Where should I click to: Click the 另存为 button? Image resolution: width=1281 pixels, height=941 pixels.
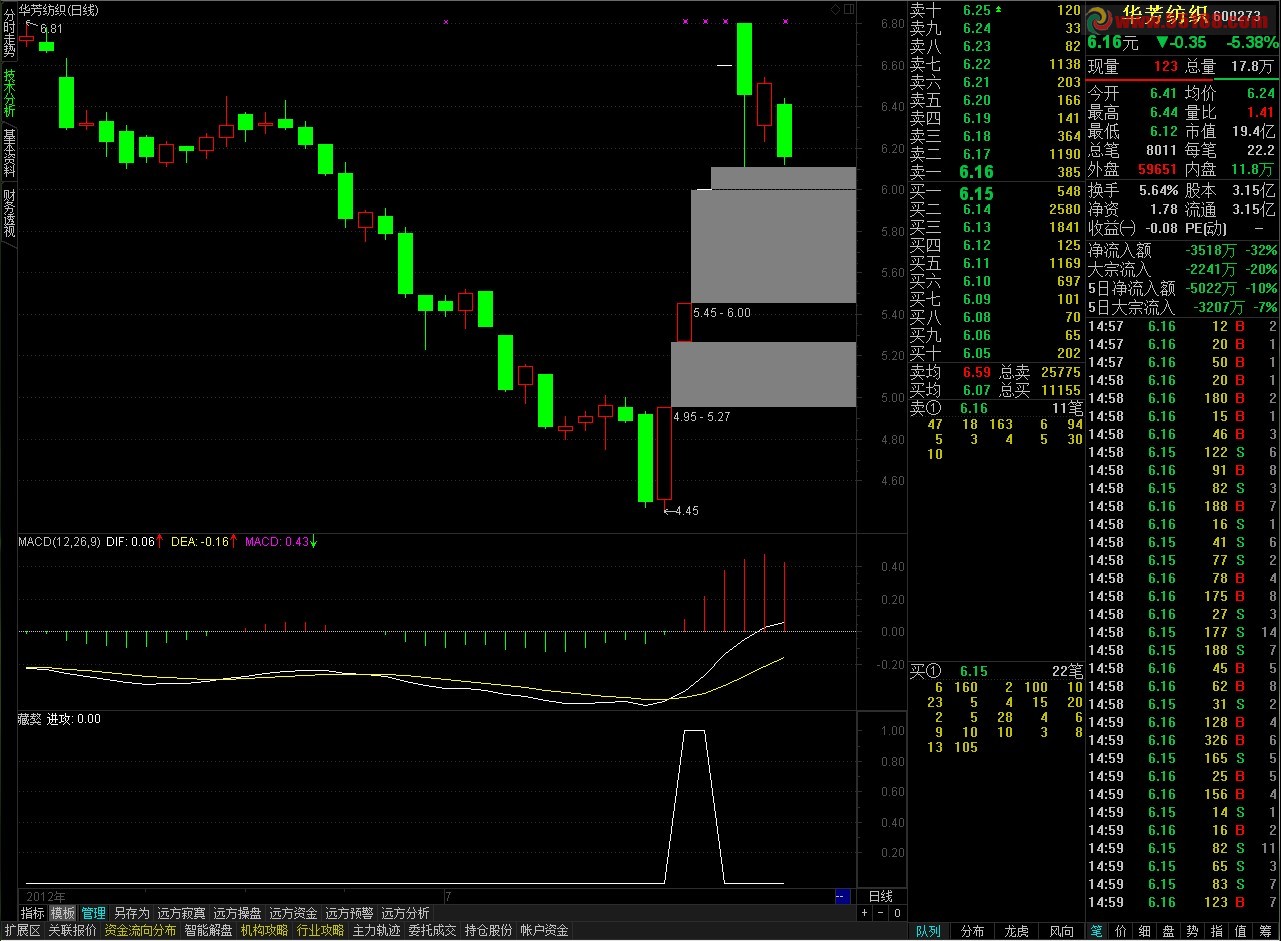(131, 913)
